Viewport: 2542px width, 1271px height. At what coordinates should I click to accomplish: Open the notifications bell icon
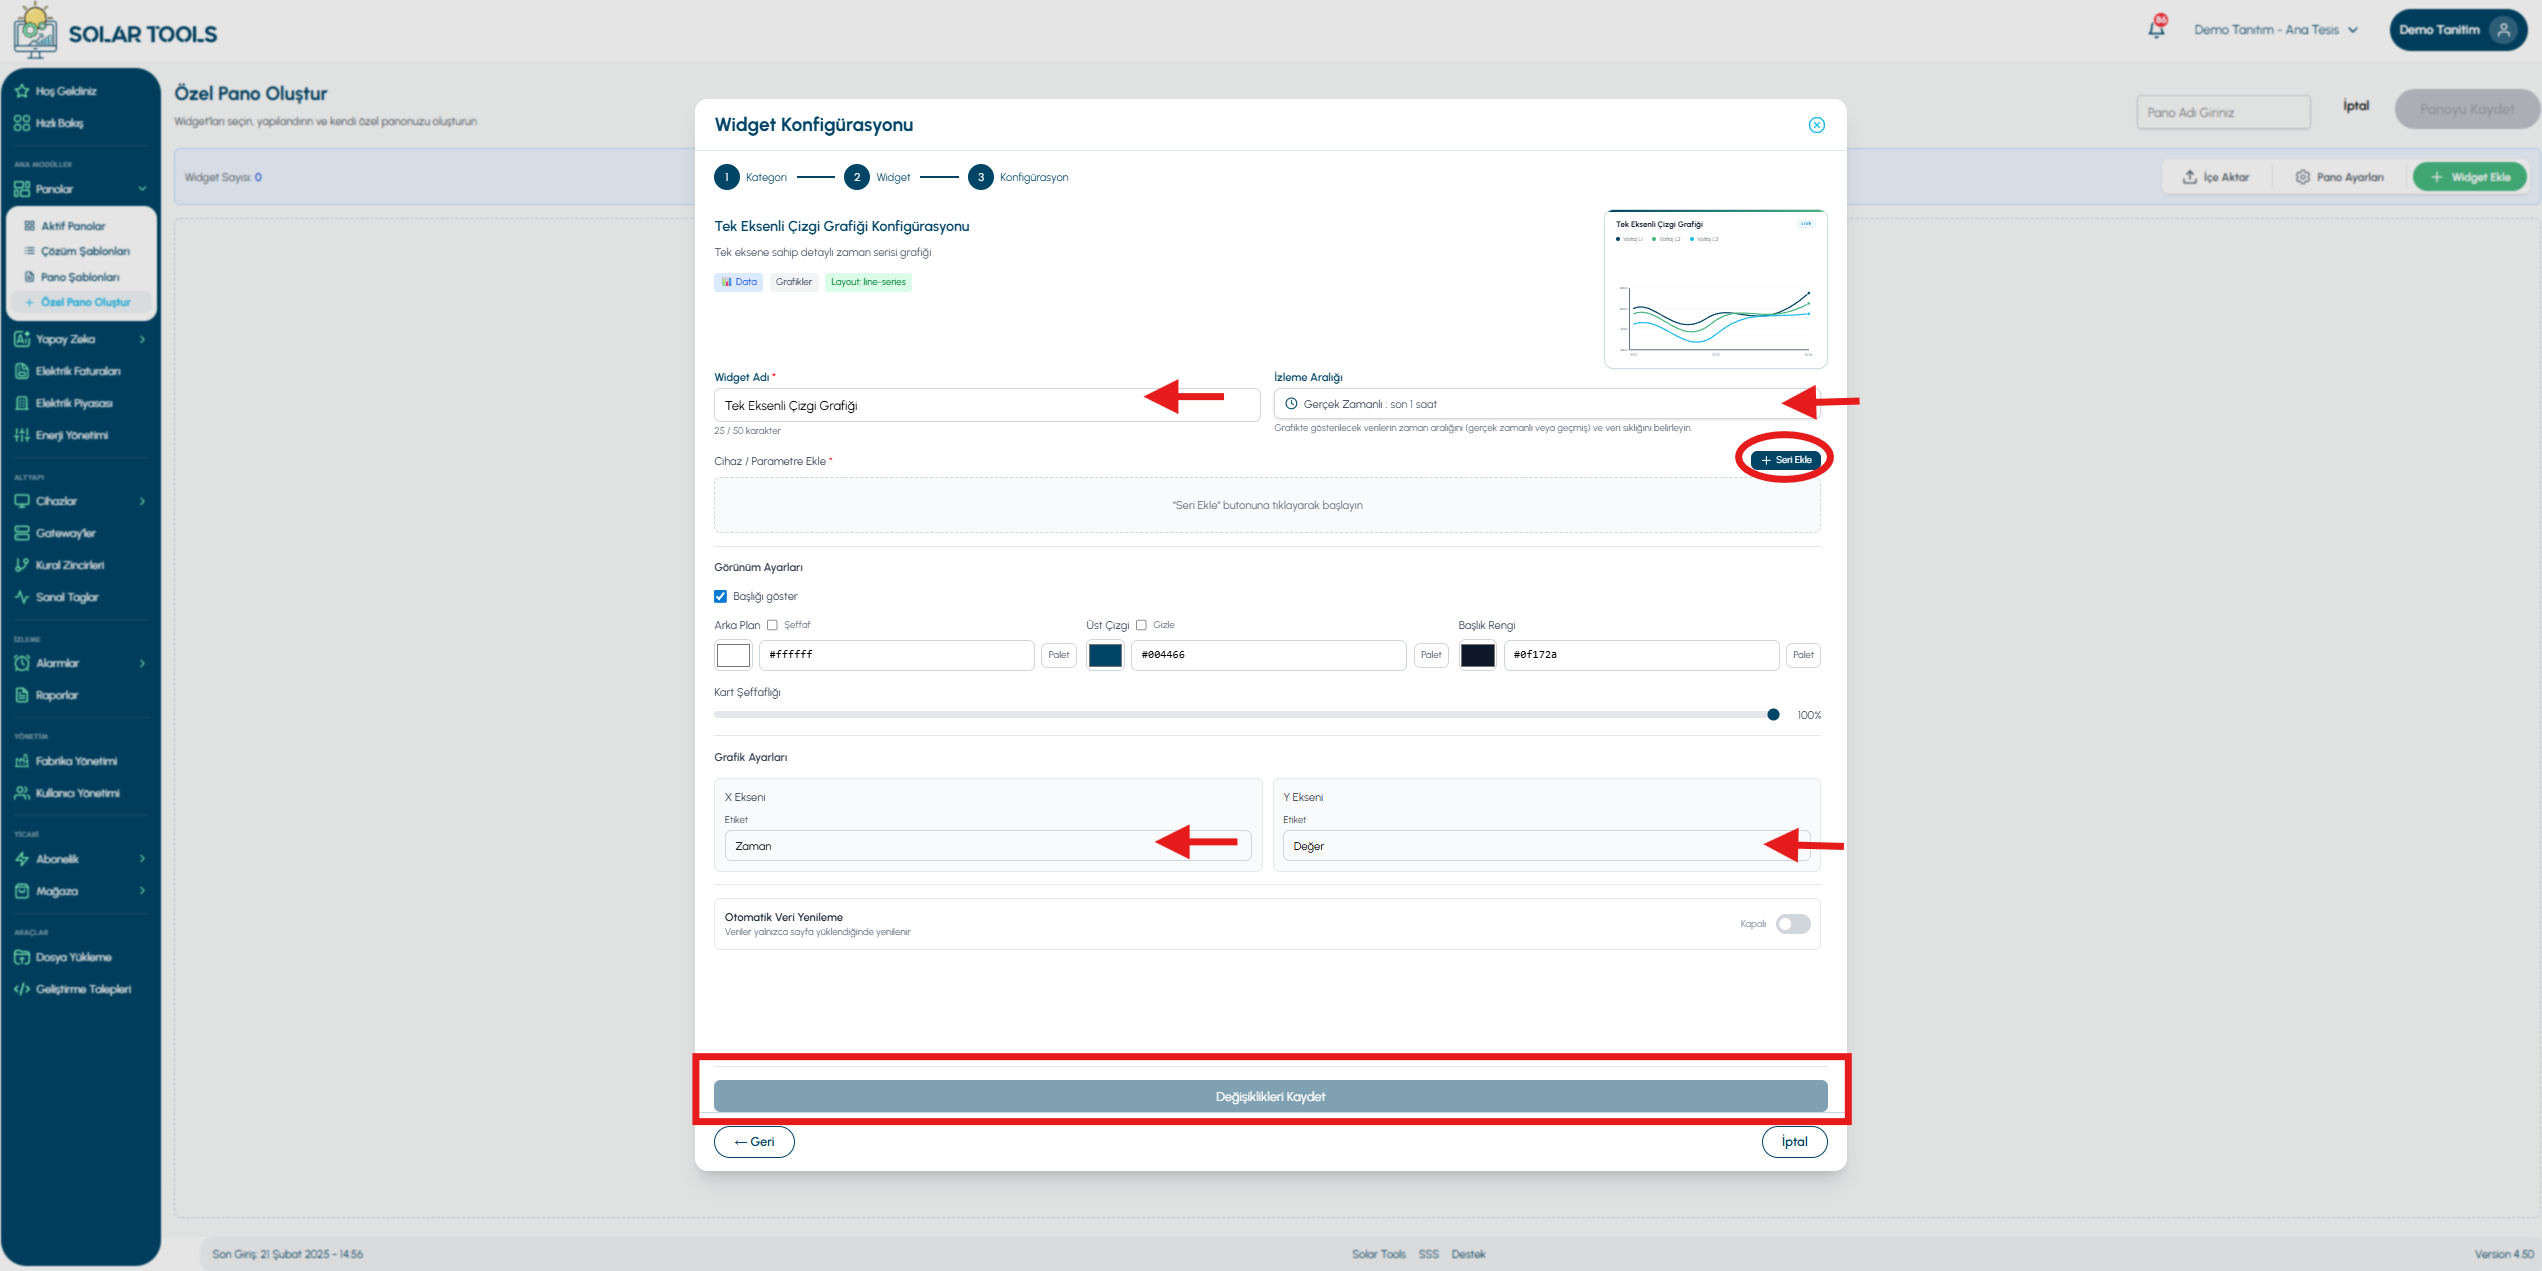[2156, 28]
